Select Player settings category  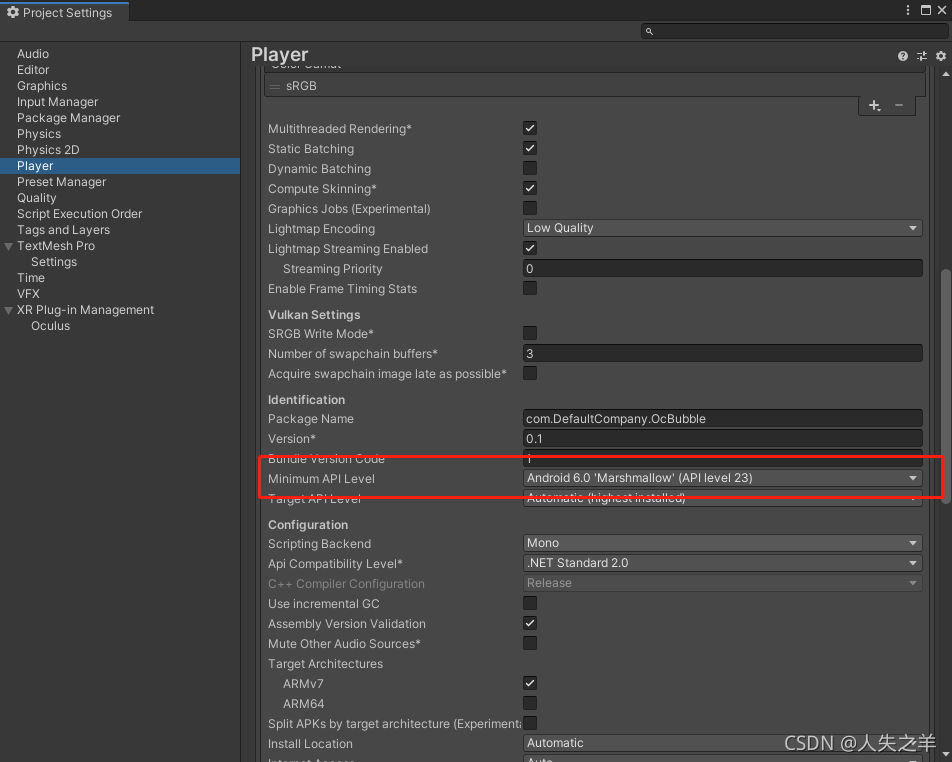(x=120, y=166)
